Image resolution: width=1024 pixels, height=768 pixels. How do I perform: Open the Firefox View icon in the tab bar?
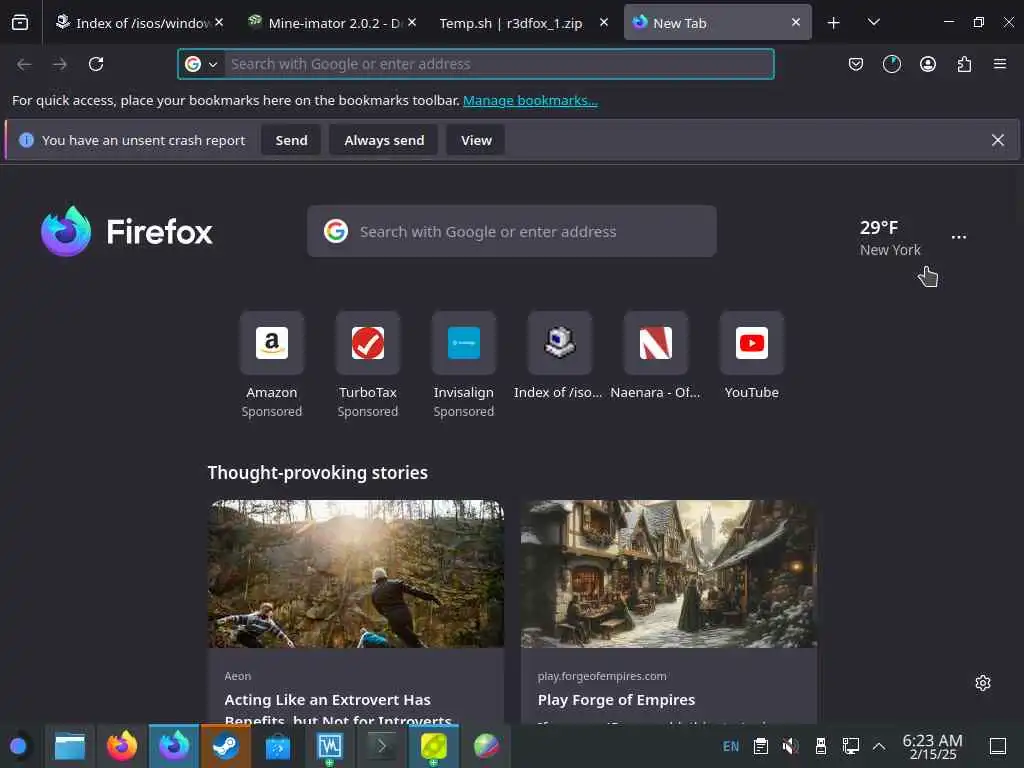point(20,23)
